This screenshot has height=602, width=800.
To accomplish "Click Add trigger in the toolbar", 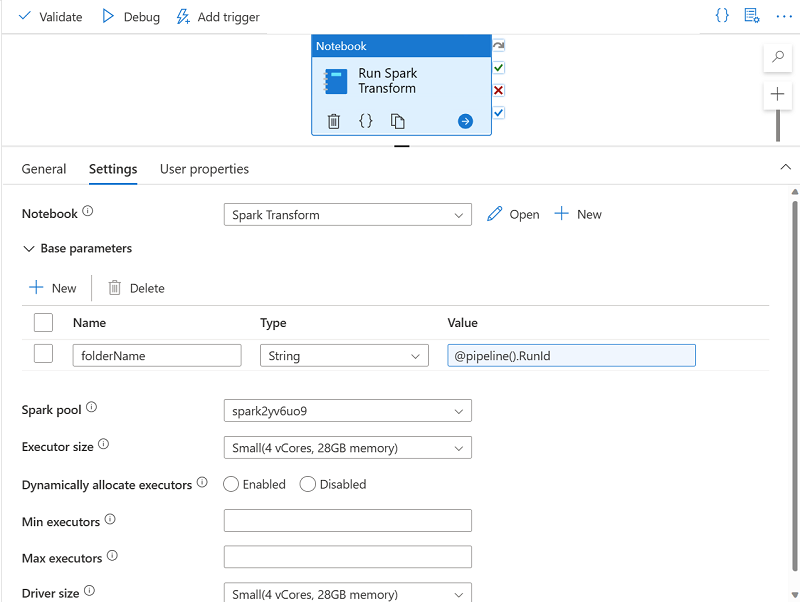I will pyautogui.click(x=218, y=17).
